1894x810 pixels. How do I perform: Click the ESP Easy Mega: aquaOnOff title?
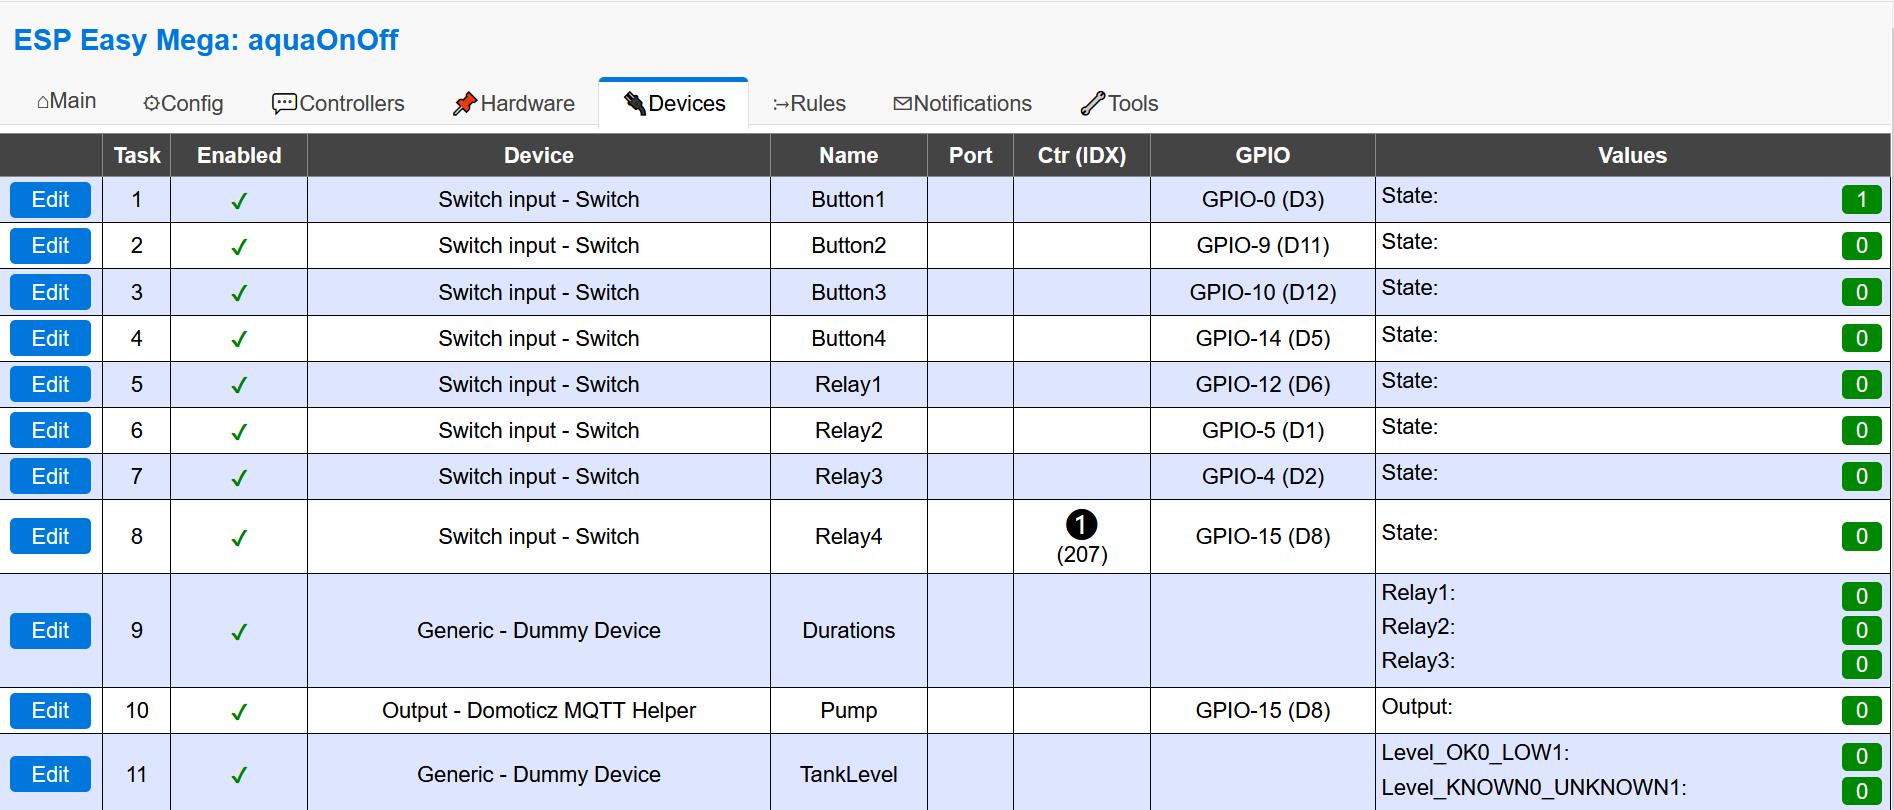click(206, 40)
